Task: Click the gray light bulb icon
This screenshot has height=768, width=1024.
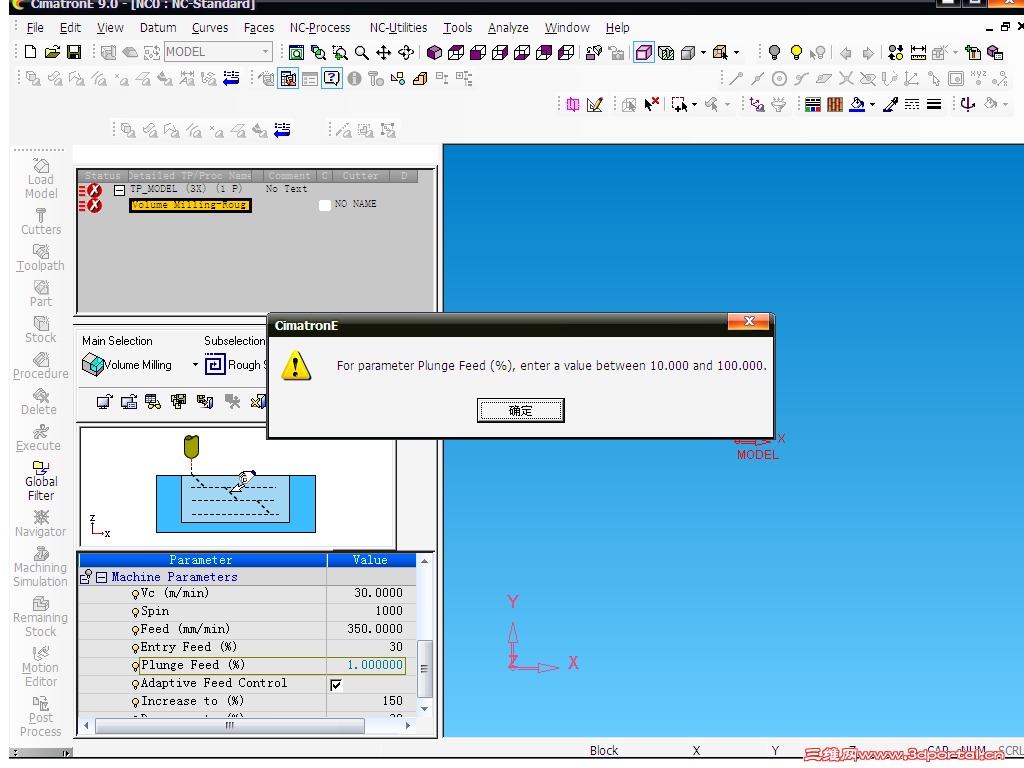Action: pyautogui.click(x=775, y=53)
